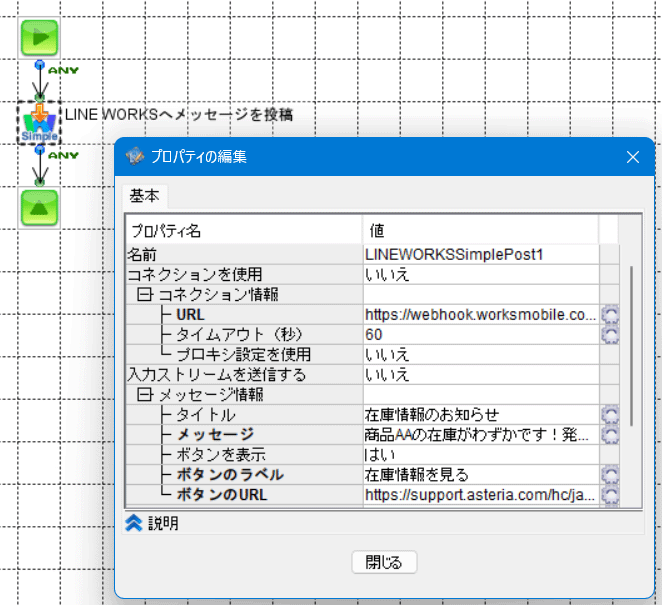The width and height of the screenshot is (662, 605).
Task: Select the ボタンのURL property name
Action: click(x=222, y=495)
